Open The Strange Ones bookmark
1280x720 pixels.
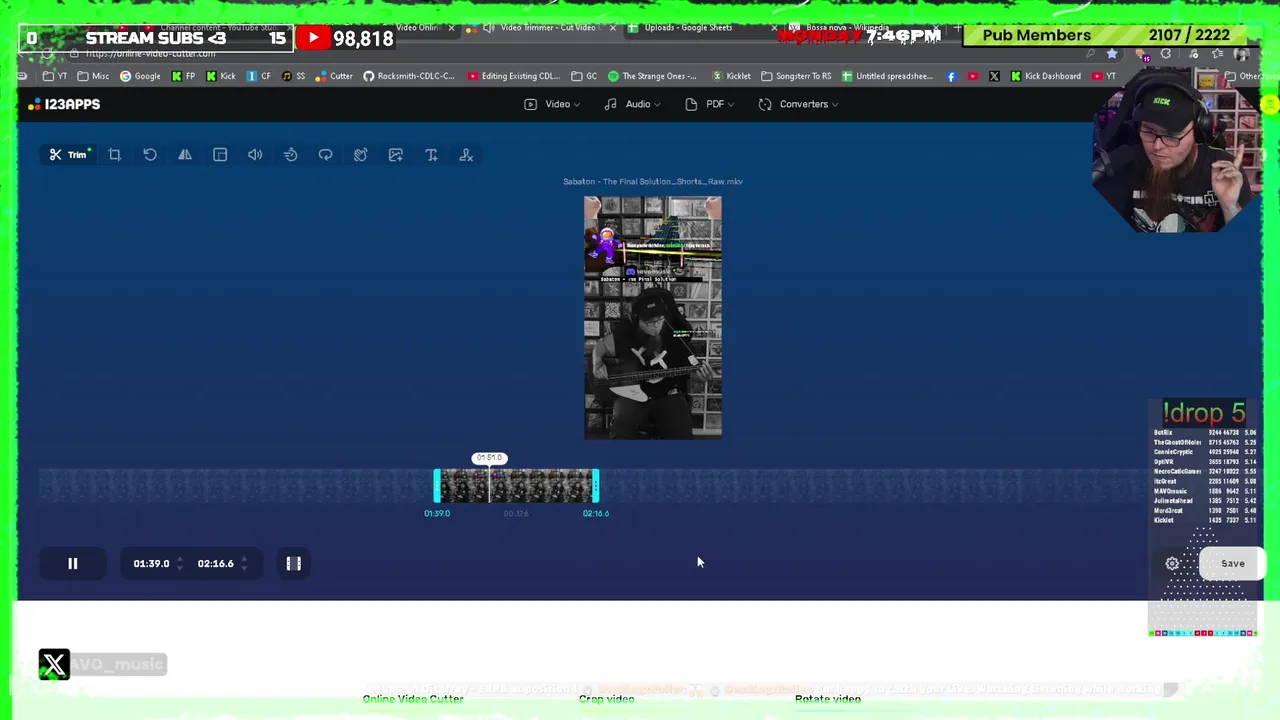click(x=652, y=76)
